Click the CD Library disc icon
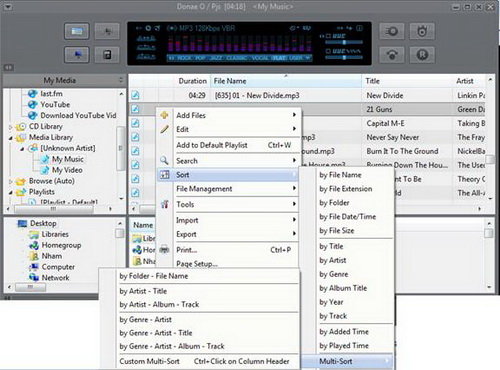 click(21, 126)
